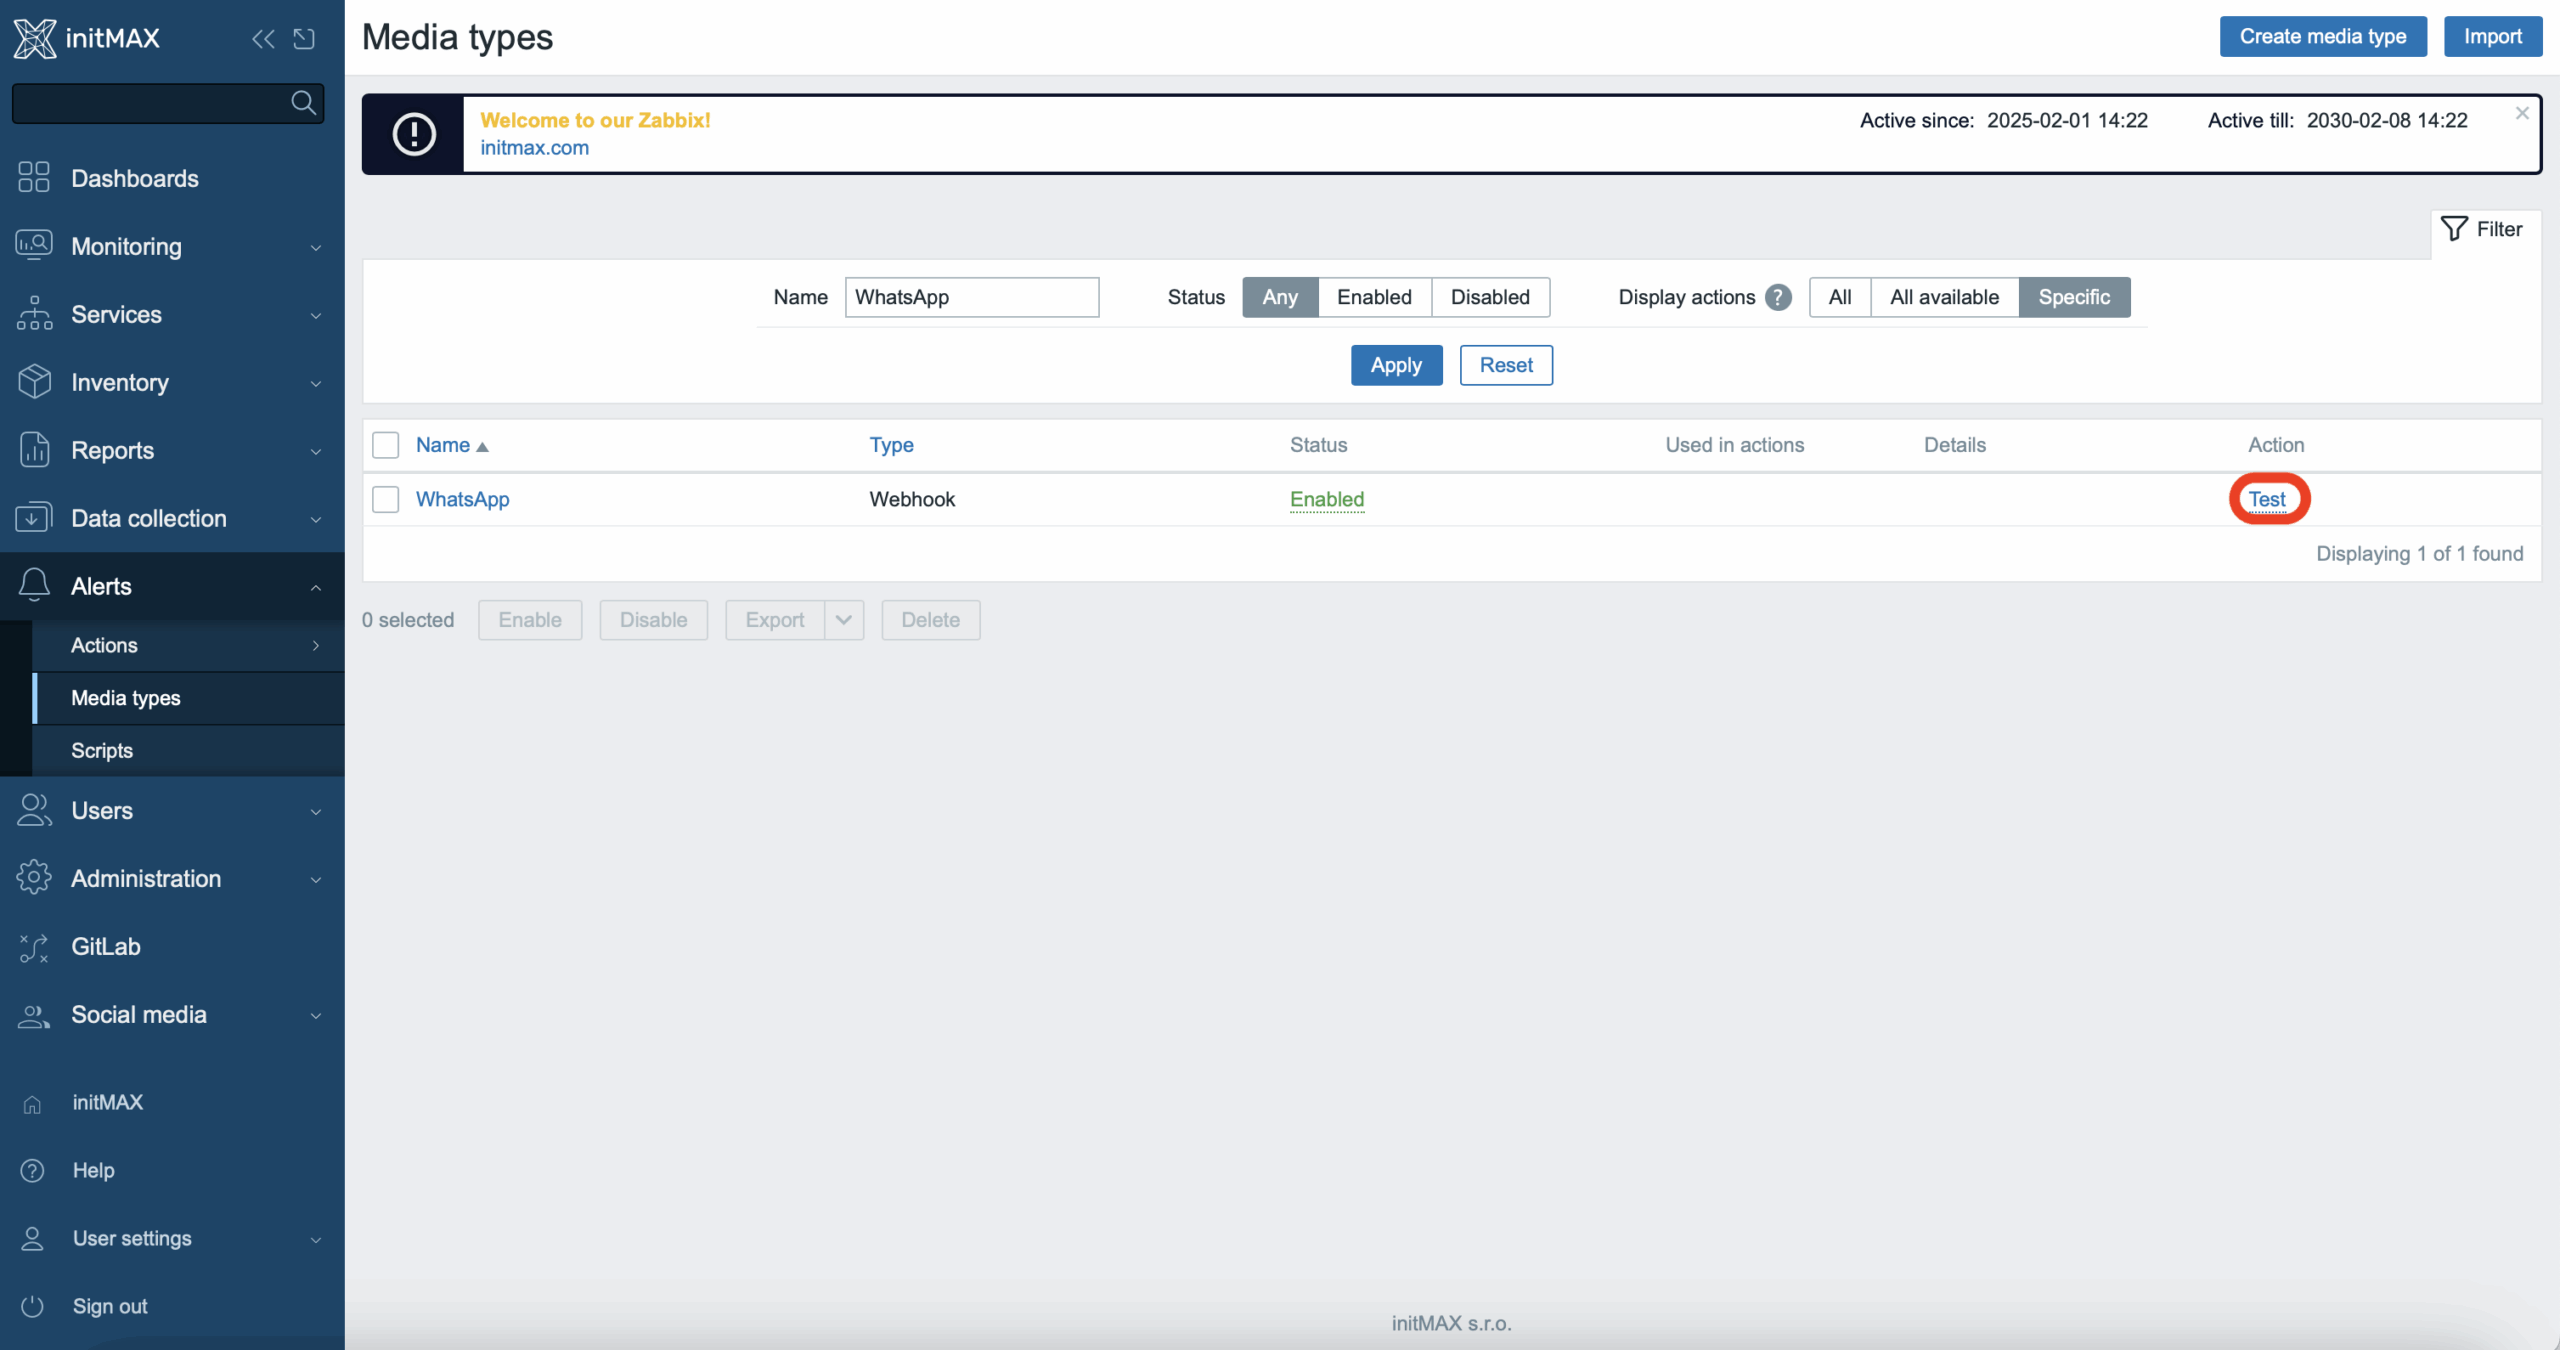Open the Scripts menu item
Image resolution: width=2560 pixels, height=1350 pixels.
pos(189,750)
